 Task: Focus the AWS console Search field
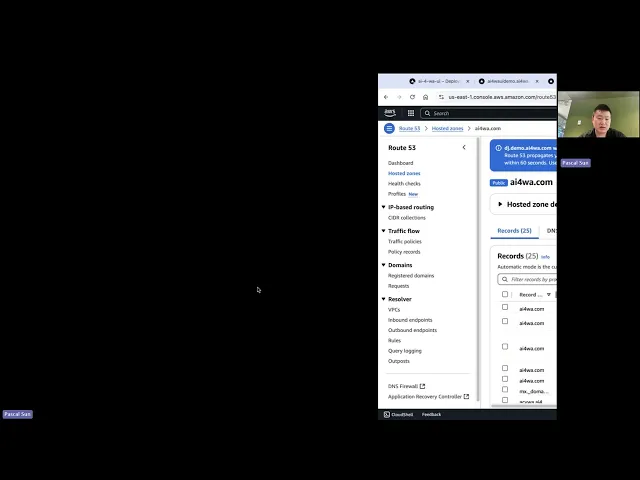488,113
